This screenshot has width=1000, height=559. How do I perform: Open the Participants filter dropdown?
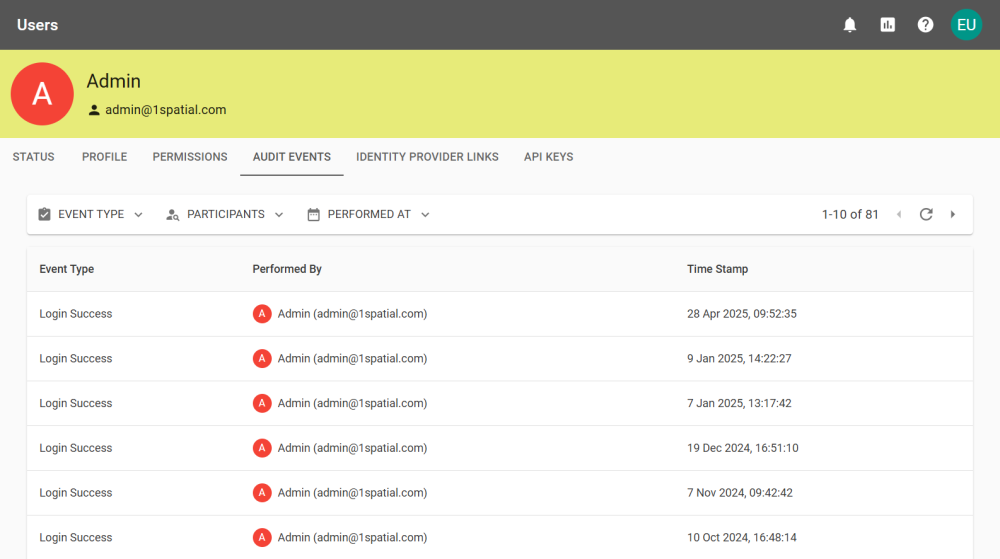pos(225,214)
